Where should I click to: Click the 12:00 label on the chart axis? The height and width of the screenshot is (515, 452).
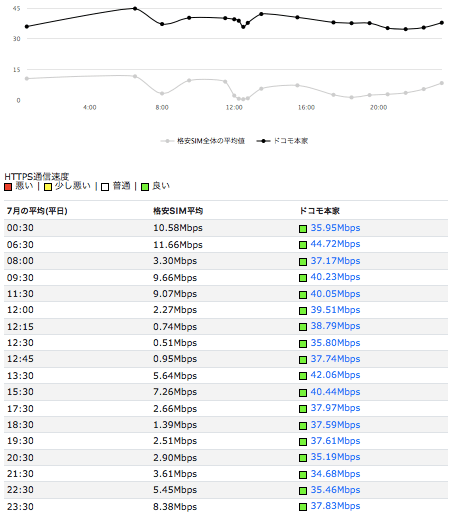click(234, 107)
